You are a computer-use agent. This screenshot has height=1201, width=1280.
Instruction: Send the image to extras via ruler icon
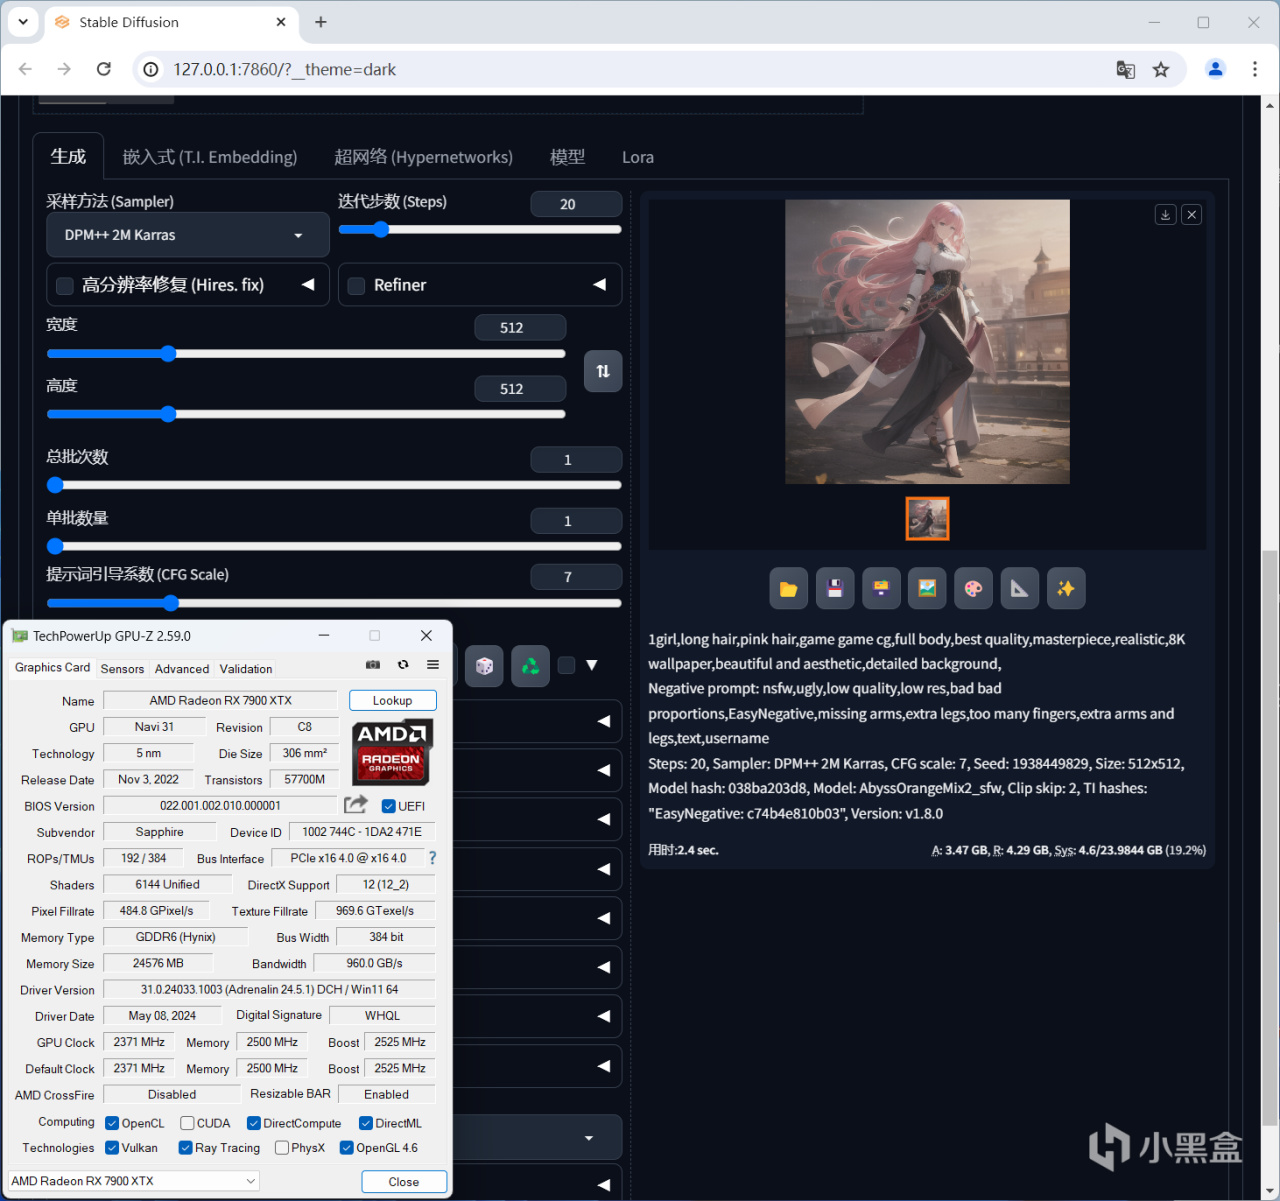1019,589
